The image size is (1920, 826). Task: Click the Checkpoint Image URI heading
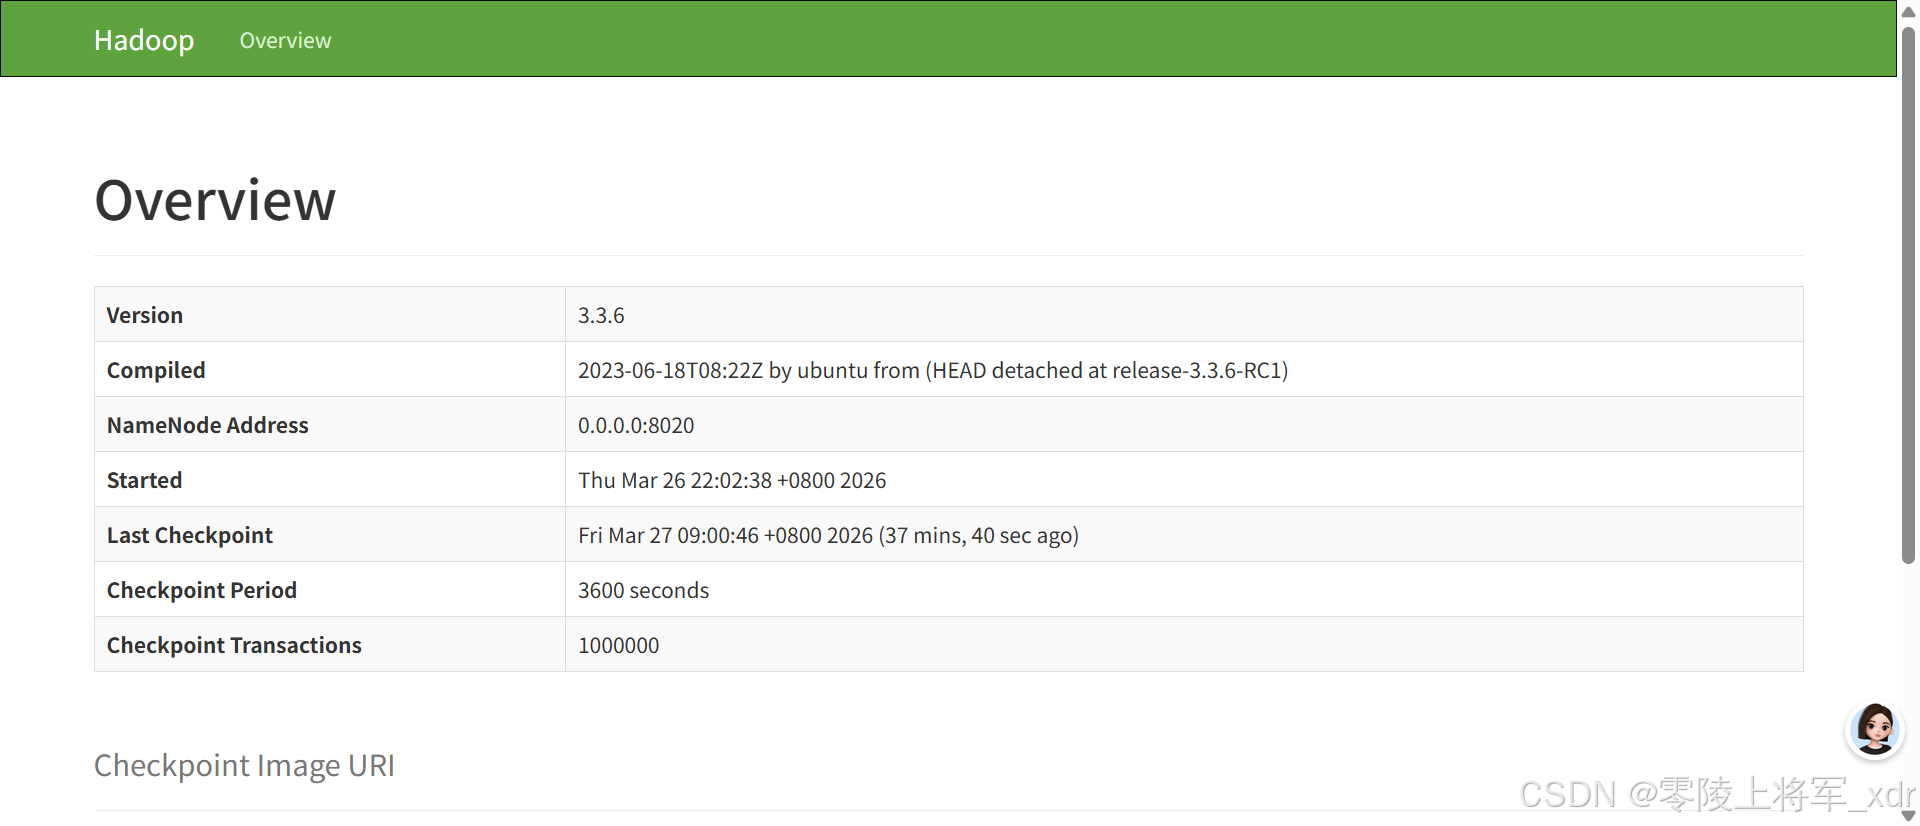(x=244, y=765)
